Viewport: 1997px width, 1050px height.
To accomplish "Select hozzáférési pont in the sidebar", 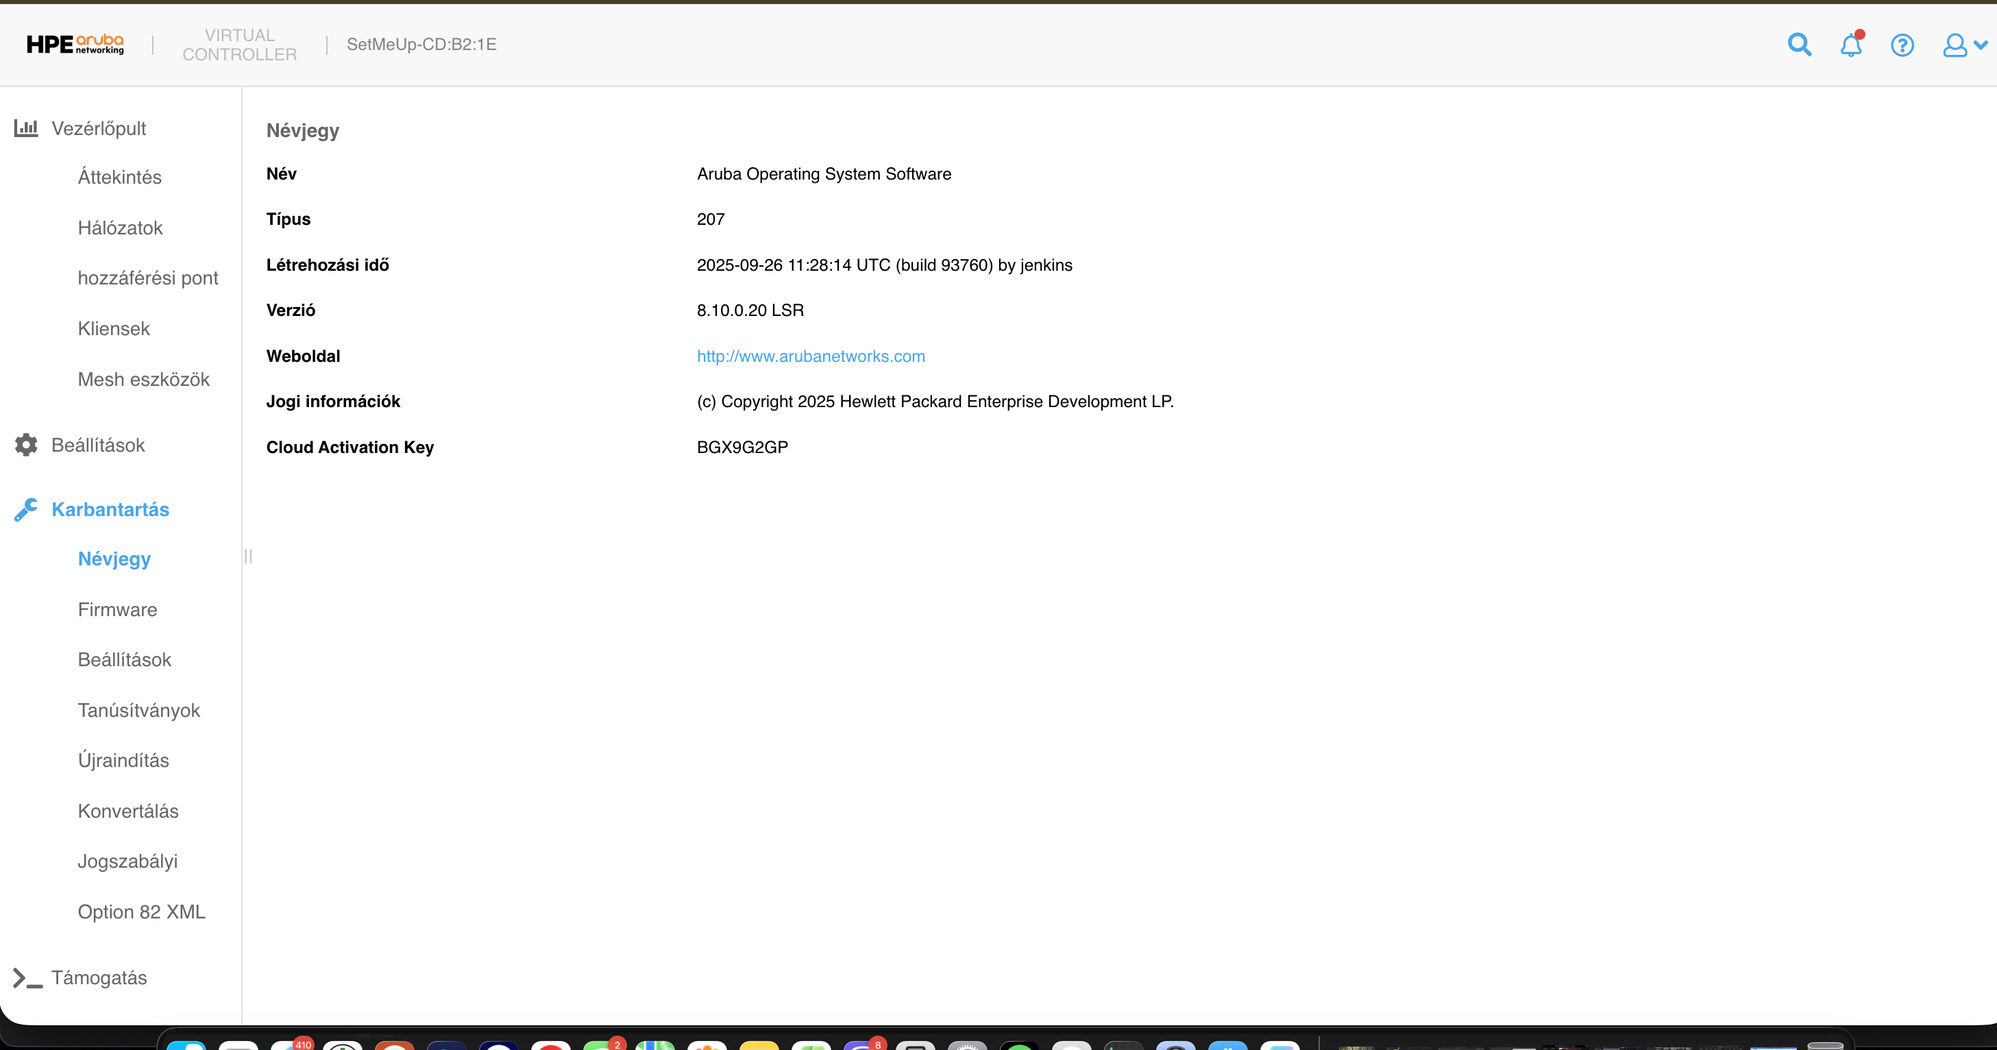I will tap(148, 278).
